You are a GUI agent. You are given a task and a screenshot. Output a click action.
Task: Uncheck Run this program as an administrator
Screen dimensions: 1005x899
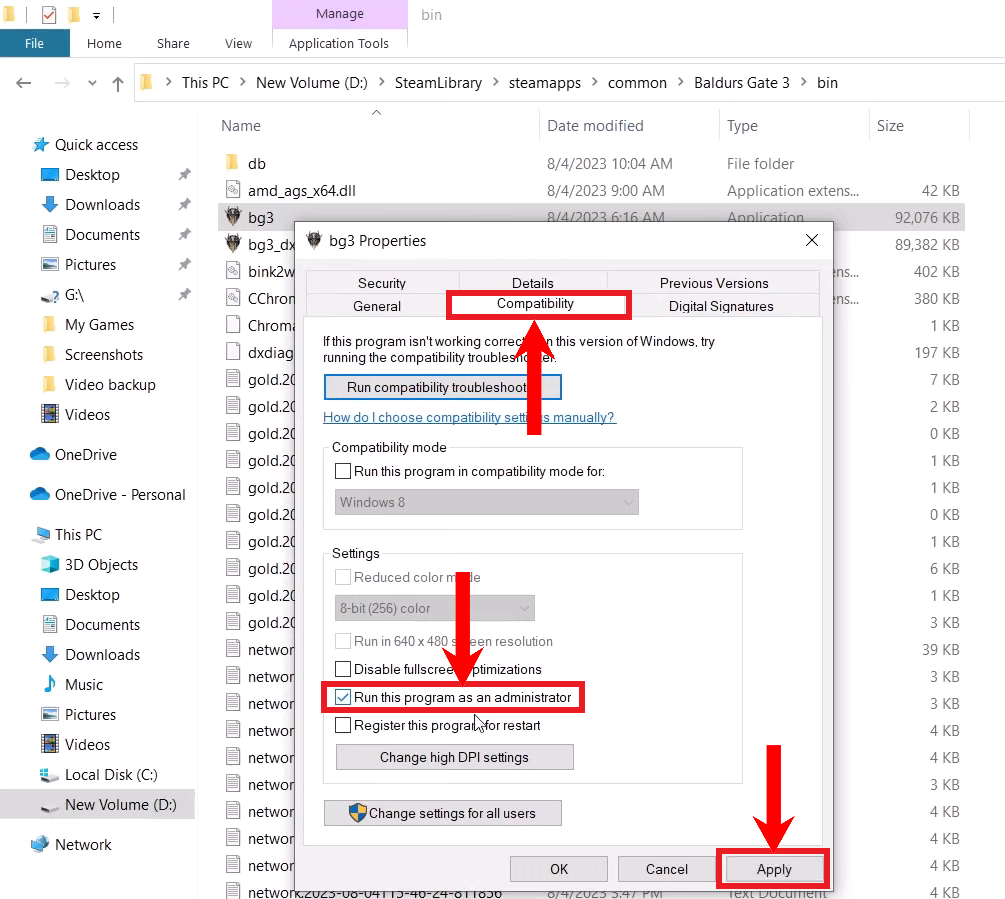[x=343, y=697]
